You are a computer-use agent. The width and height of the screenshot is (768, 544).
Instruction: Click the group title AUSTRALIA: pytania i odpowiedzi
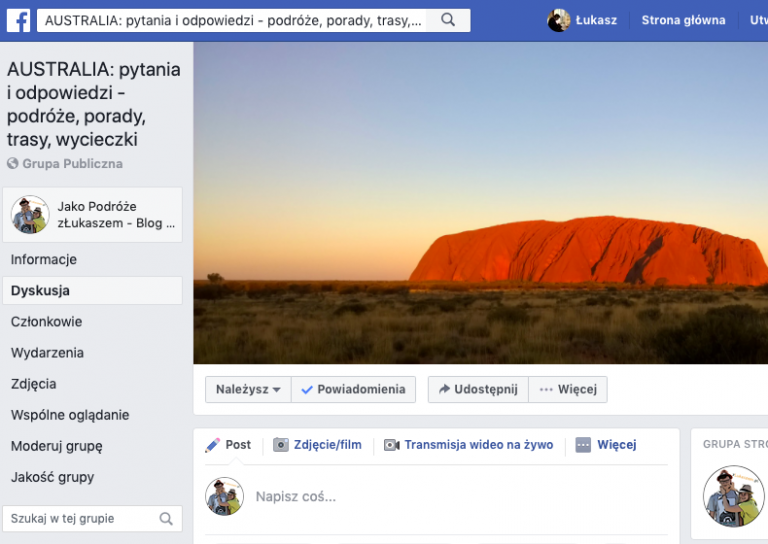94,104
